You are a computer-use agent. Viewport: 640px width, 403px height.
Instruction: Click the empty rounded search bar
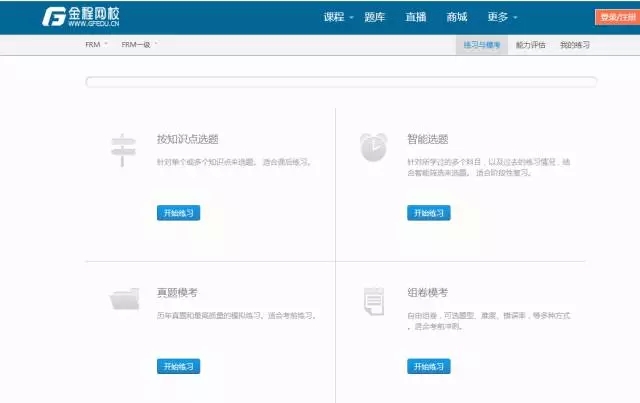(341, 82)
